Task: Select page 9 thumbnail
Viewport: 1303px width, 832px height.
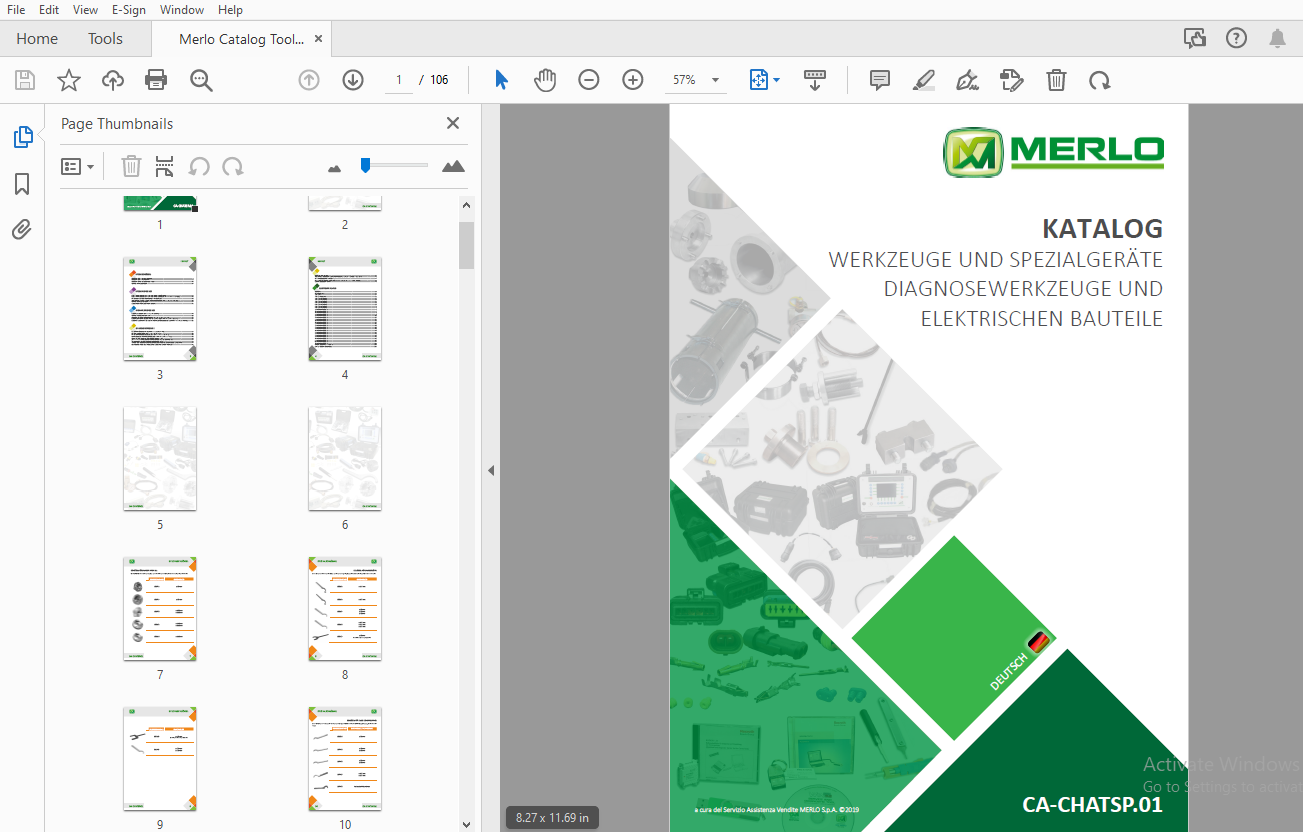Action: (x=160, y=759)
